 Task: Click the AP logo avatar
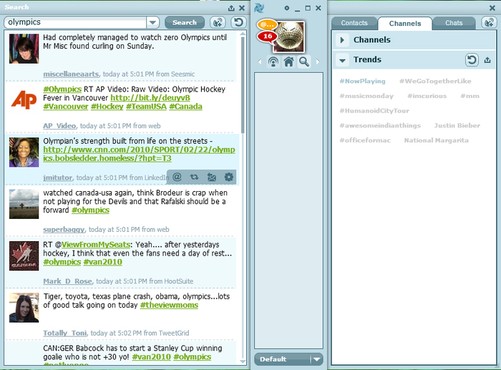24,100
